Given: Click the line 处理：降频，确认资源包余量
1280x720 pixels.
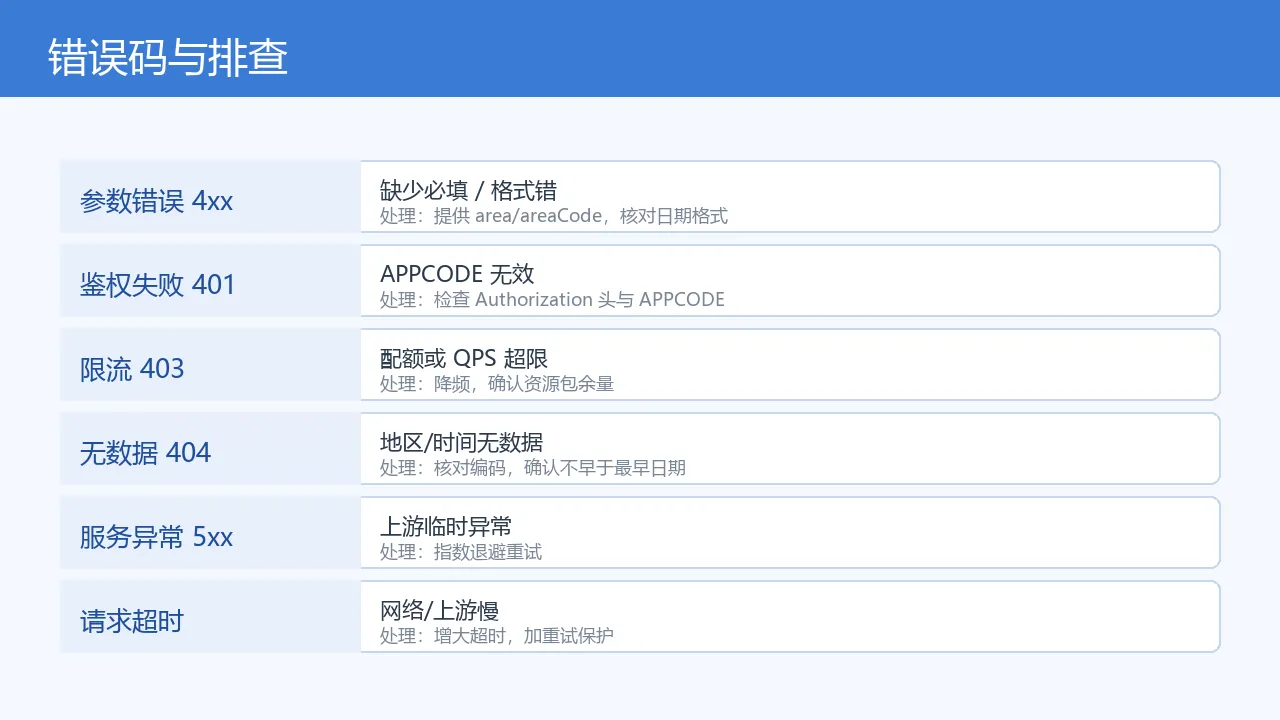Looking at the screenshot, I should click(497, 384).
